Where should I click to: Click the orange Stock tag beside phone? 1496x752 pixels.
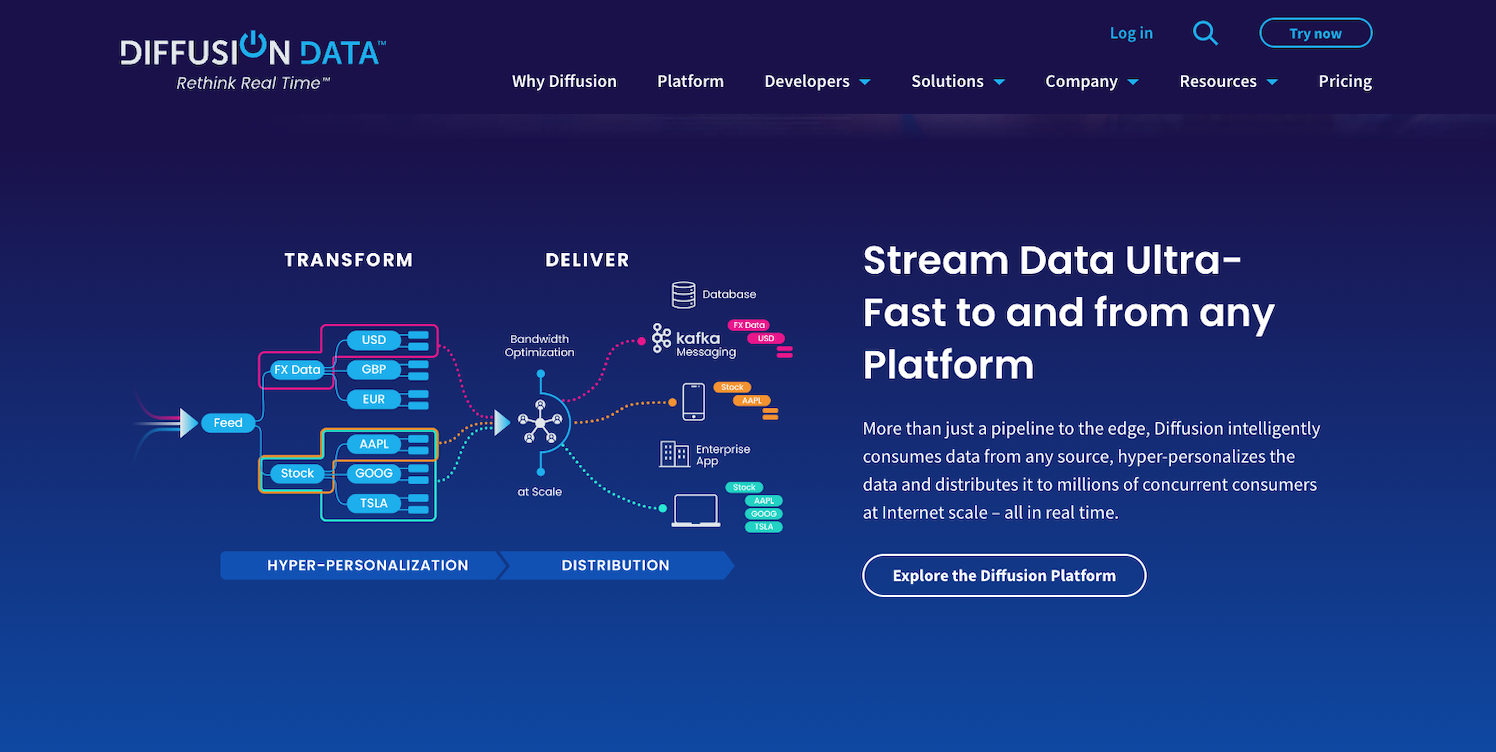click(x=733, y=387)
